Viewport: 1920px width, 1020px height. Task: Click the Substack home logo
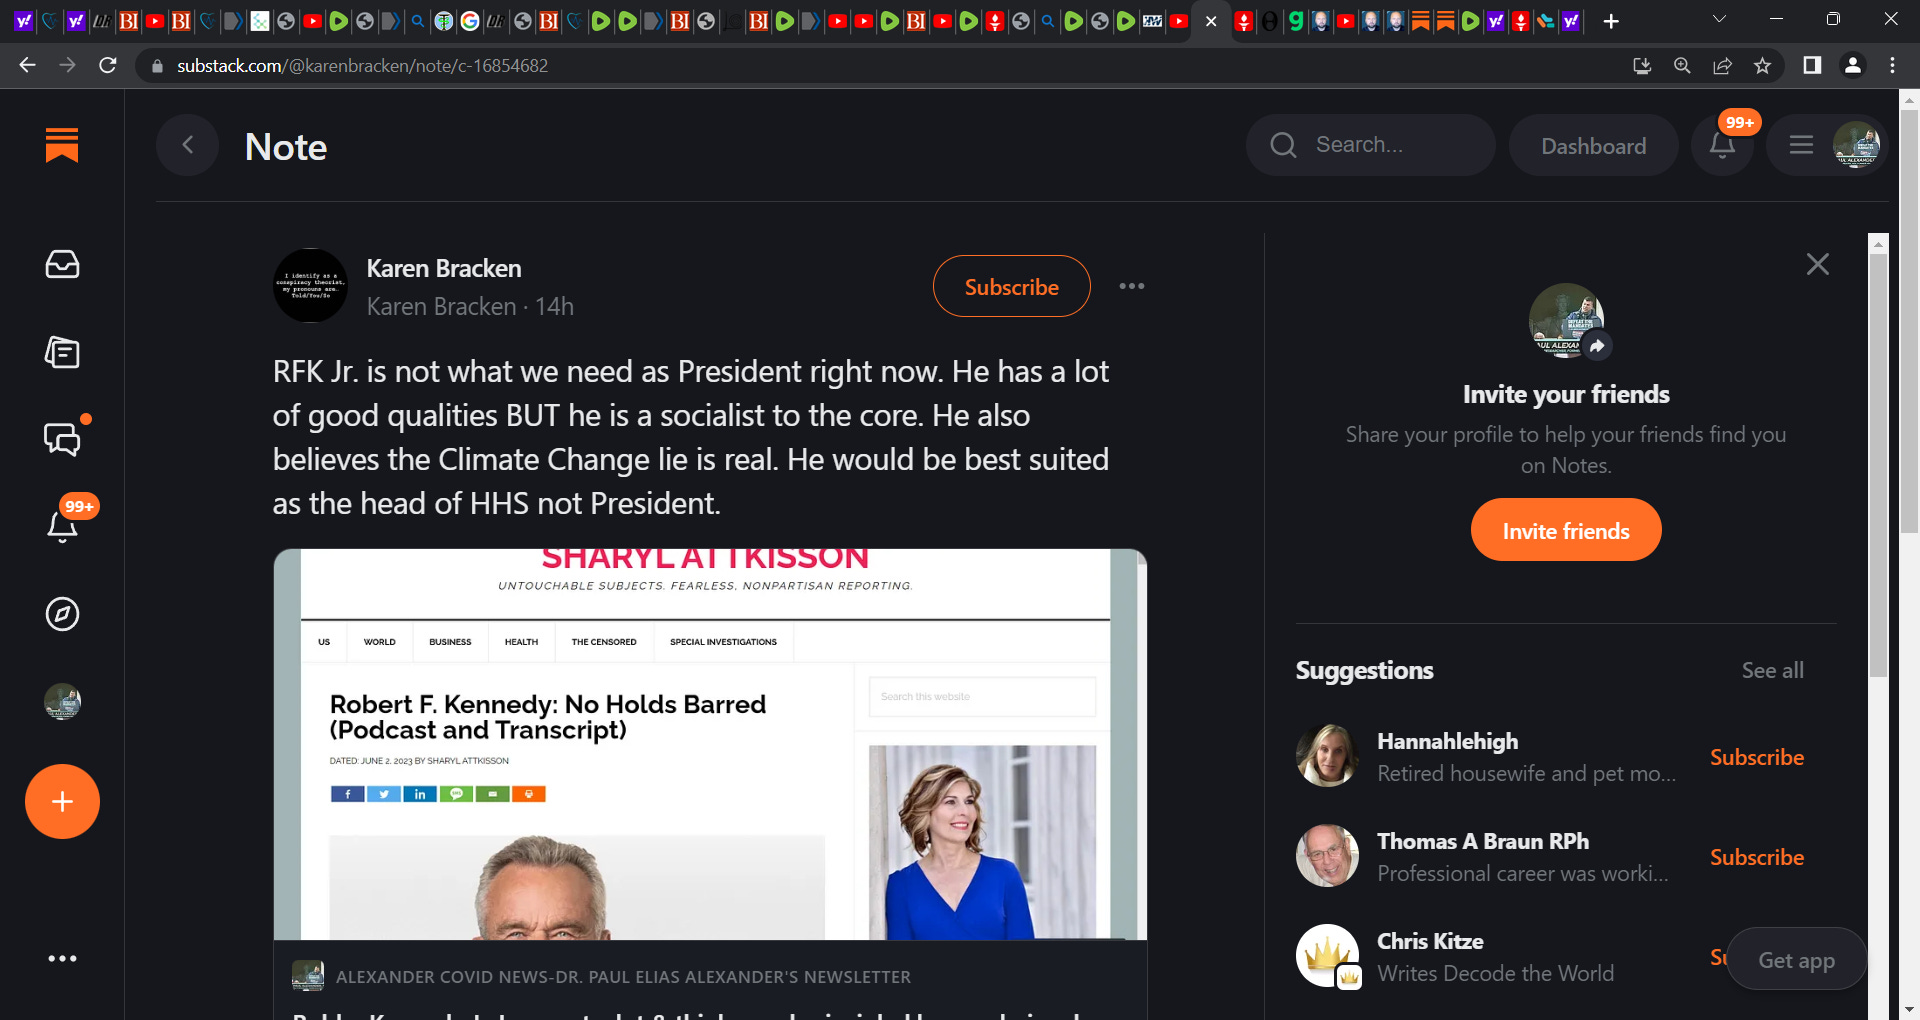tap(62, 145)
